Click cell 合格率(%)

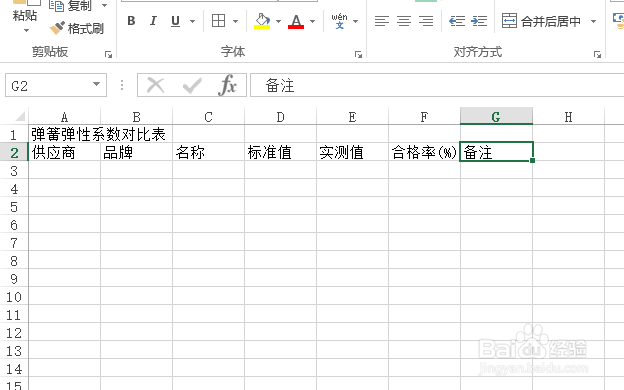pyautogui.click(x=424, y=152)
